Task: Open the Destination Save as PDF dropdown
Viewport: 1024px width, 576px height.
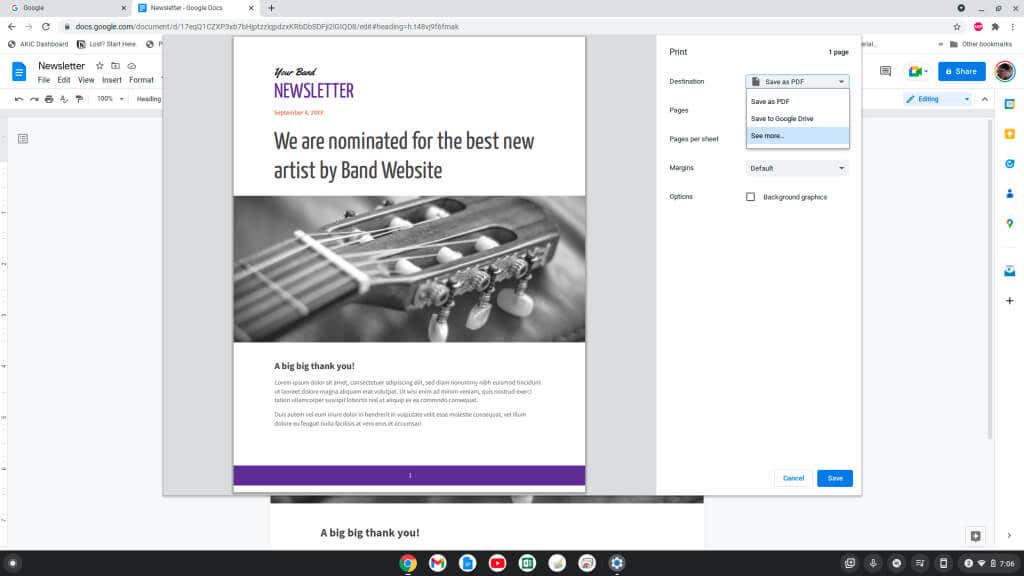Action: tap(797, 82)
